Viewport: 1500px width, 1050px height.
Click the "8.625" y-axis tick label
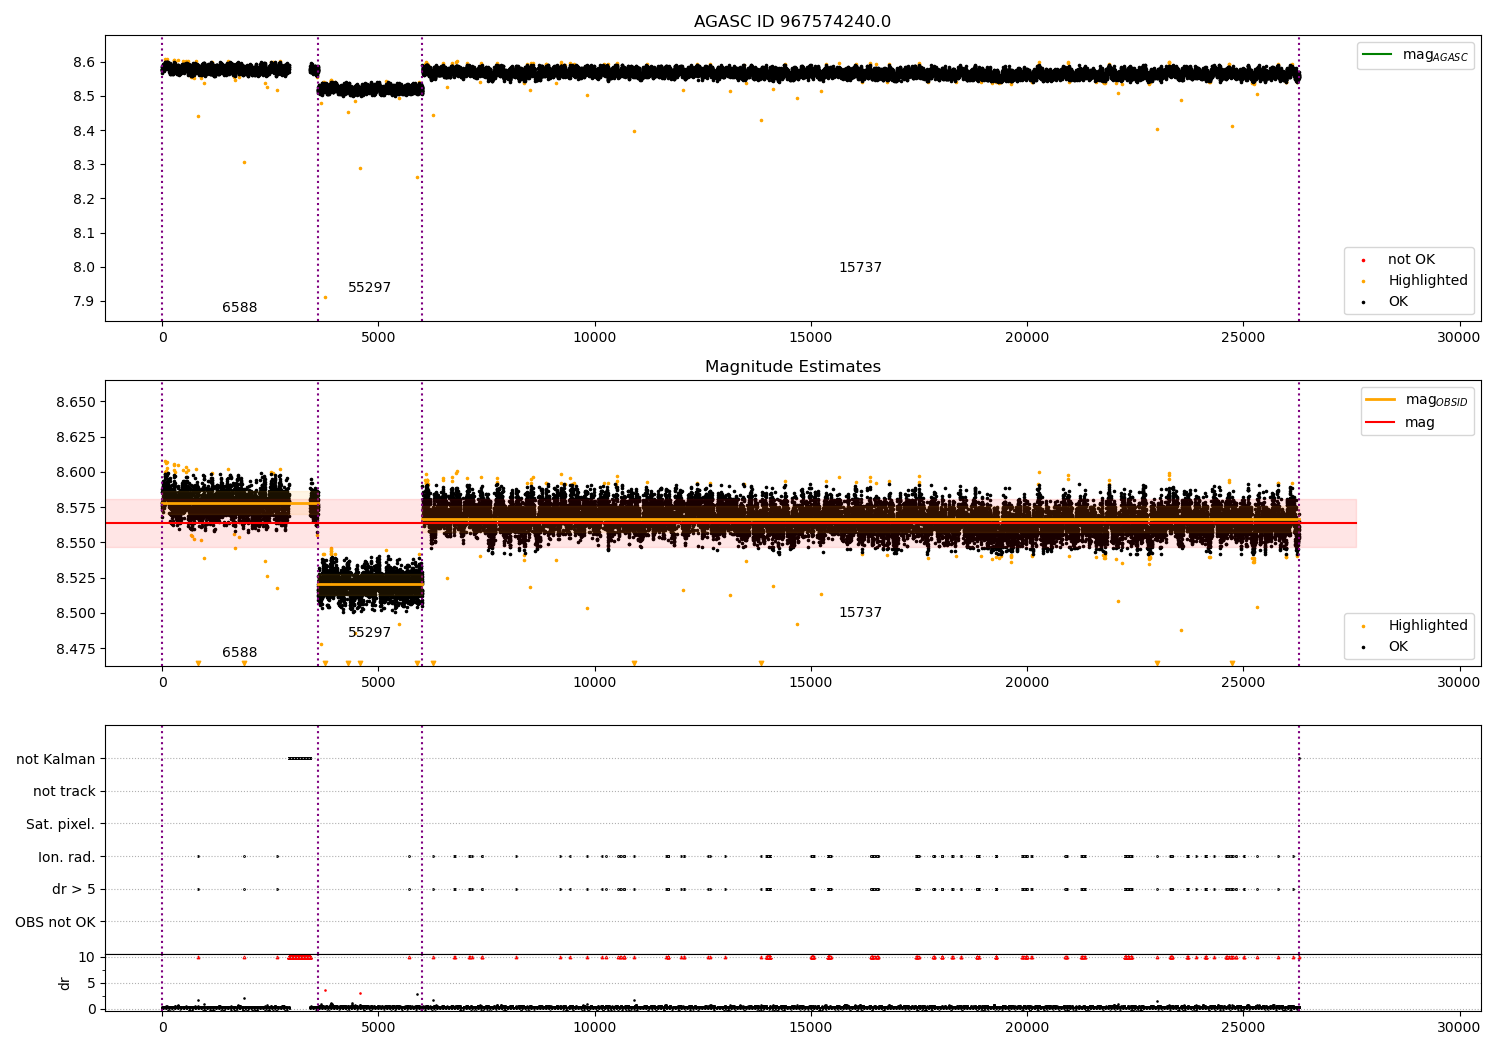76,437
